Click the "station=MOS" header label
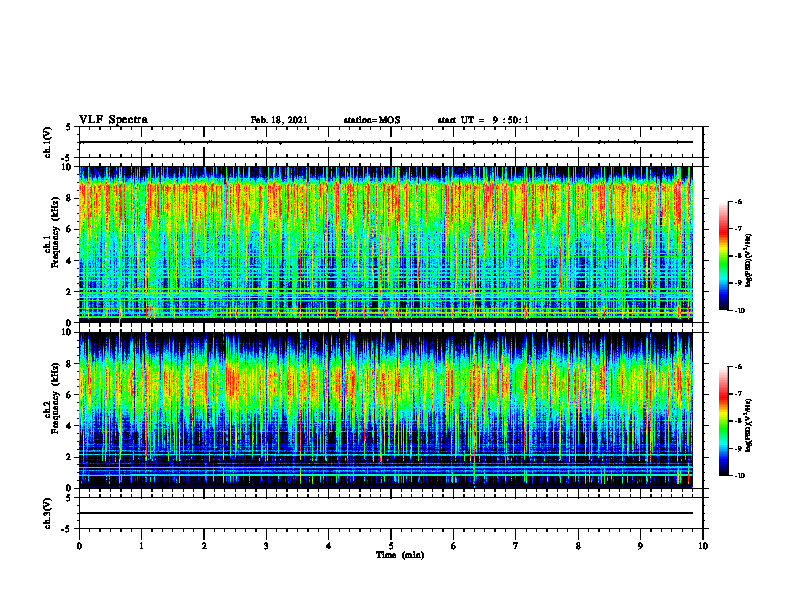 pos(372,120)
